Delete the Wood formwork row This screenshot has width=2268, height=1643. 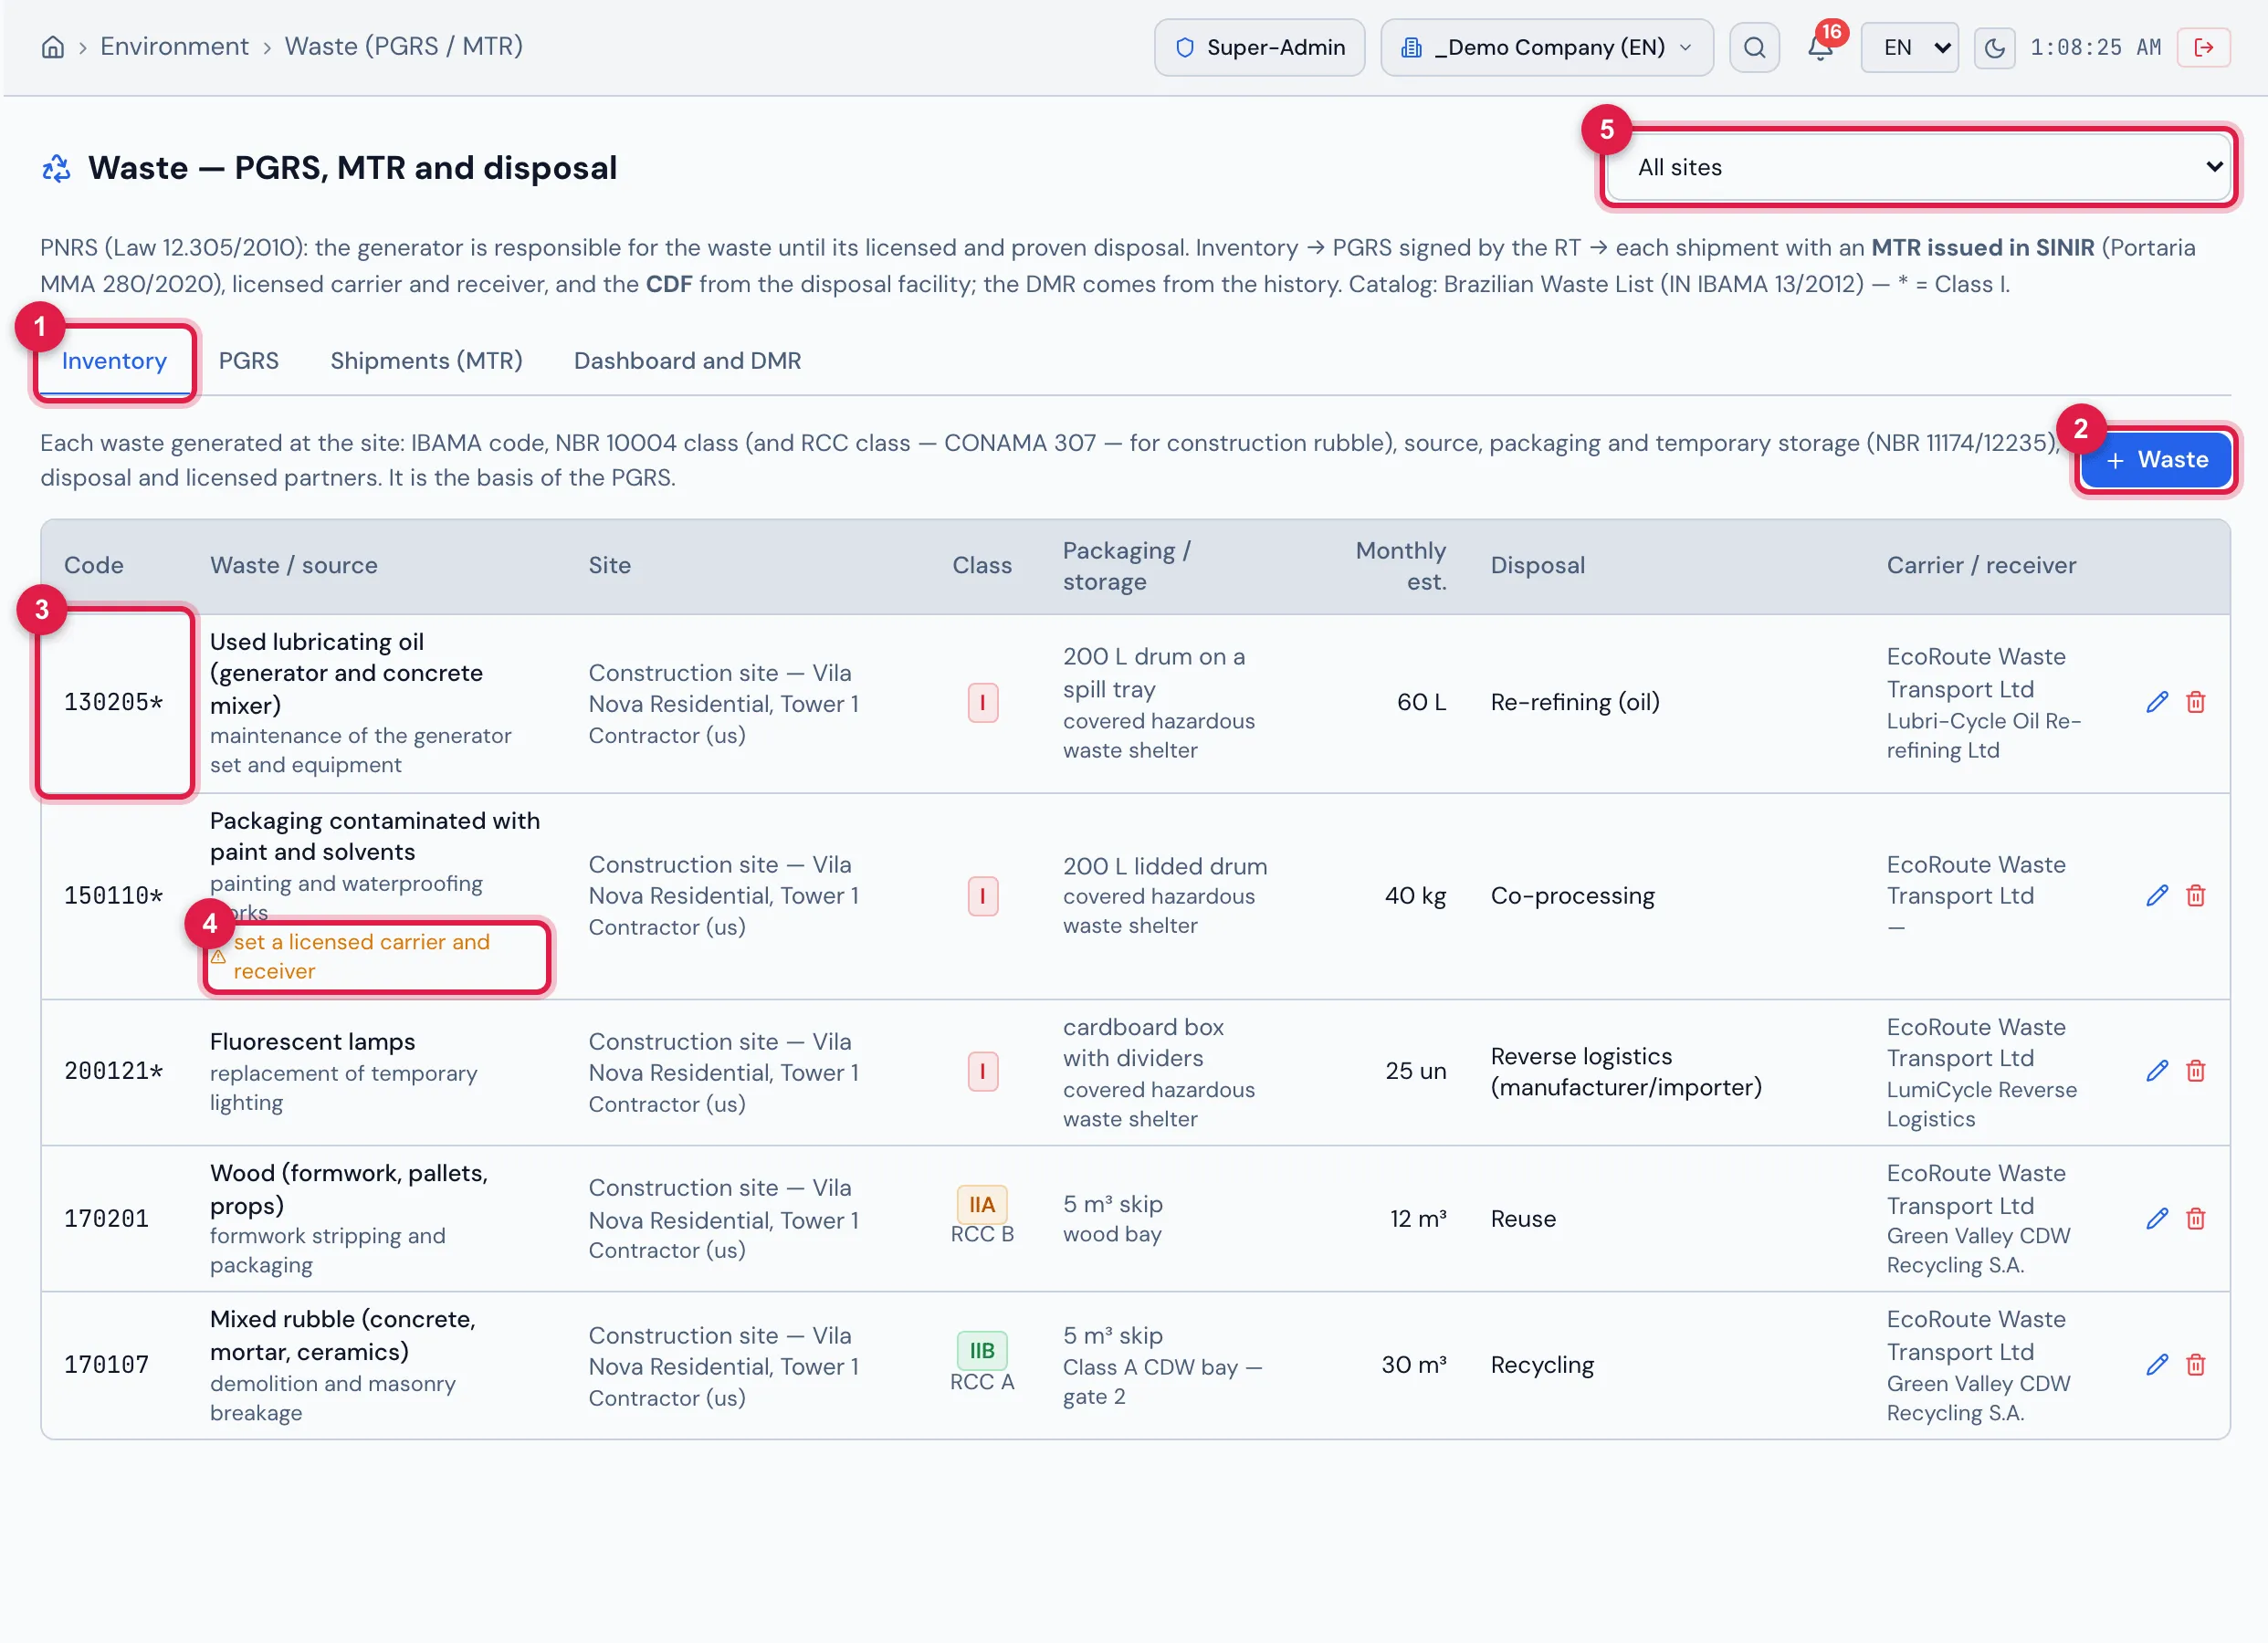click(2196, 1218)
